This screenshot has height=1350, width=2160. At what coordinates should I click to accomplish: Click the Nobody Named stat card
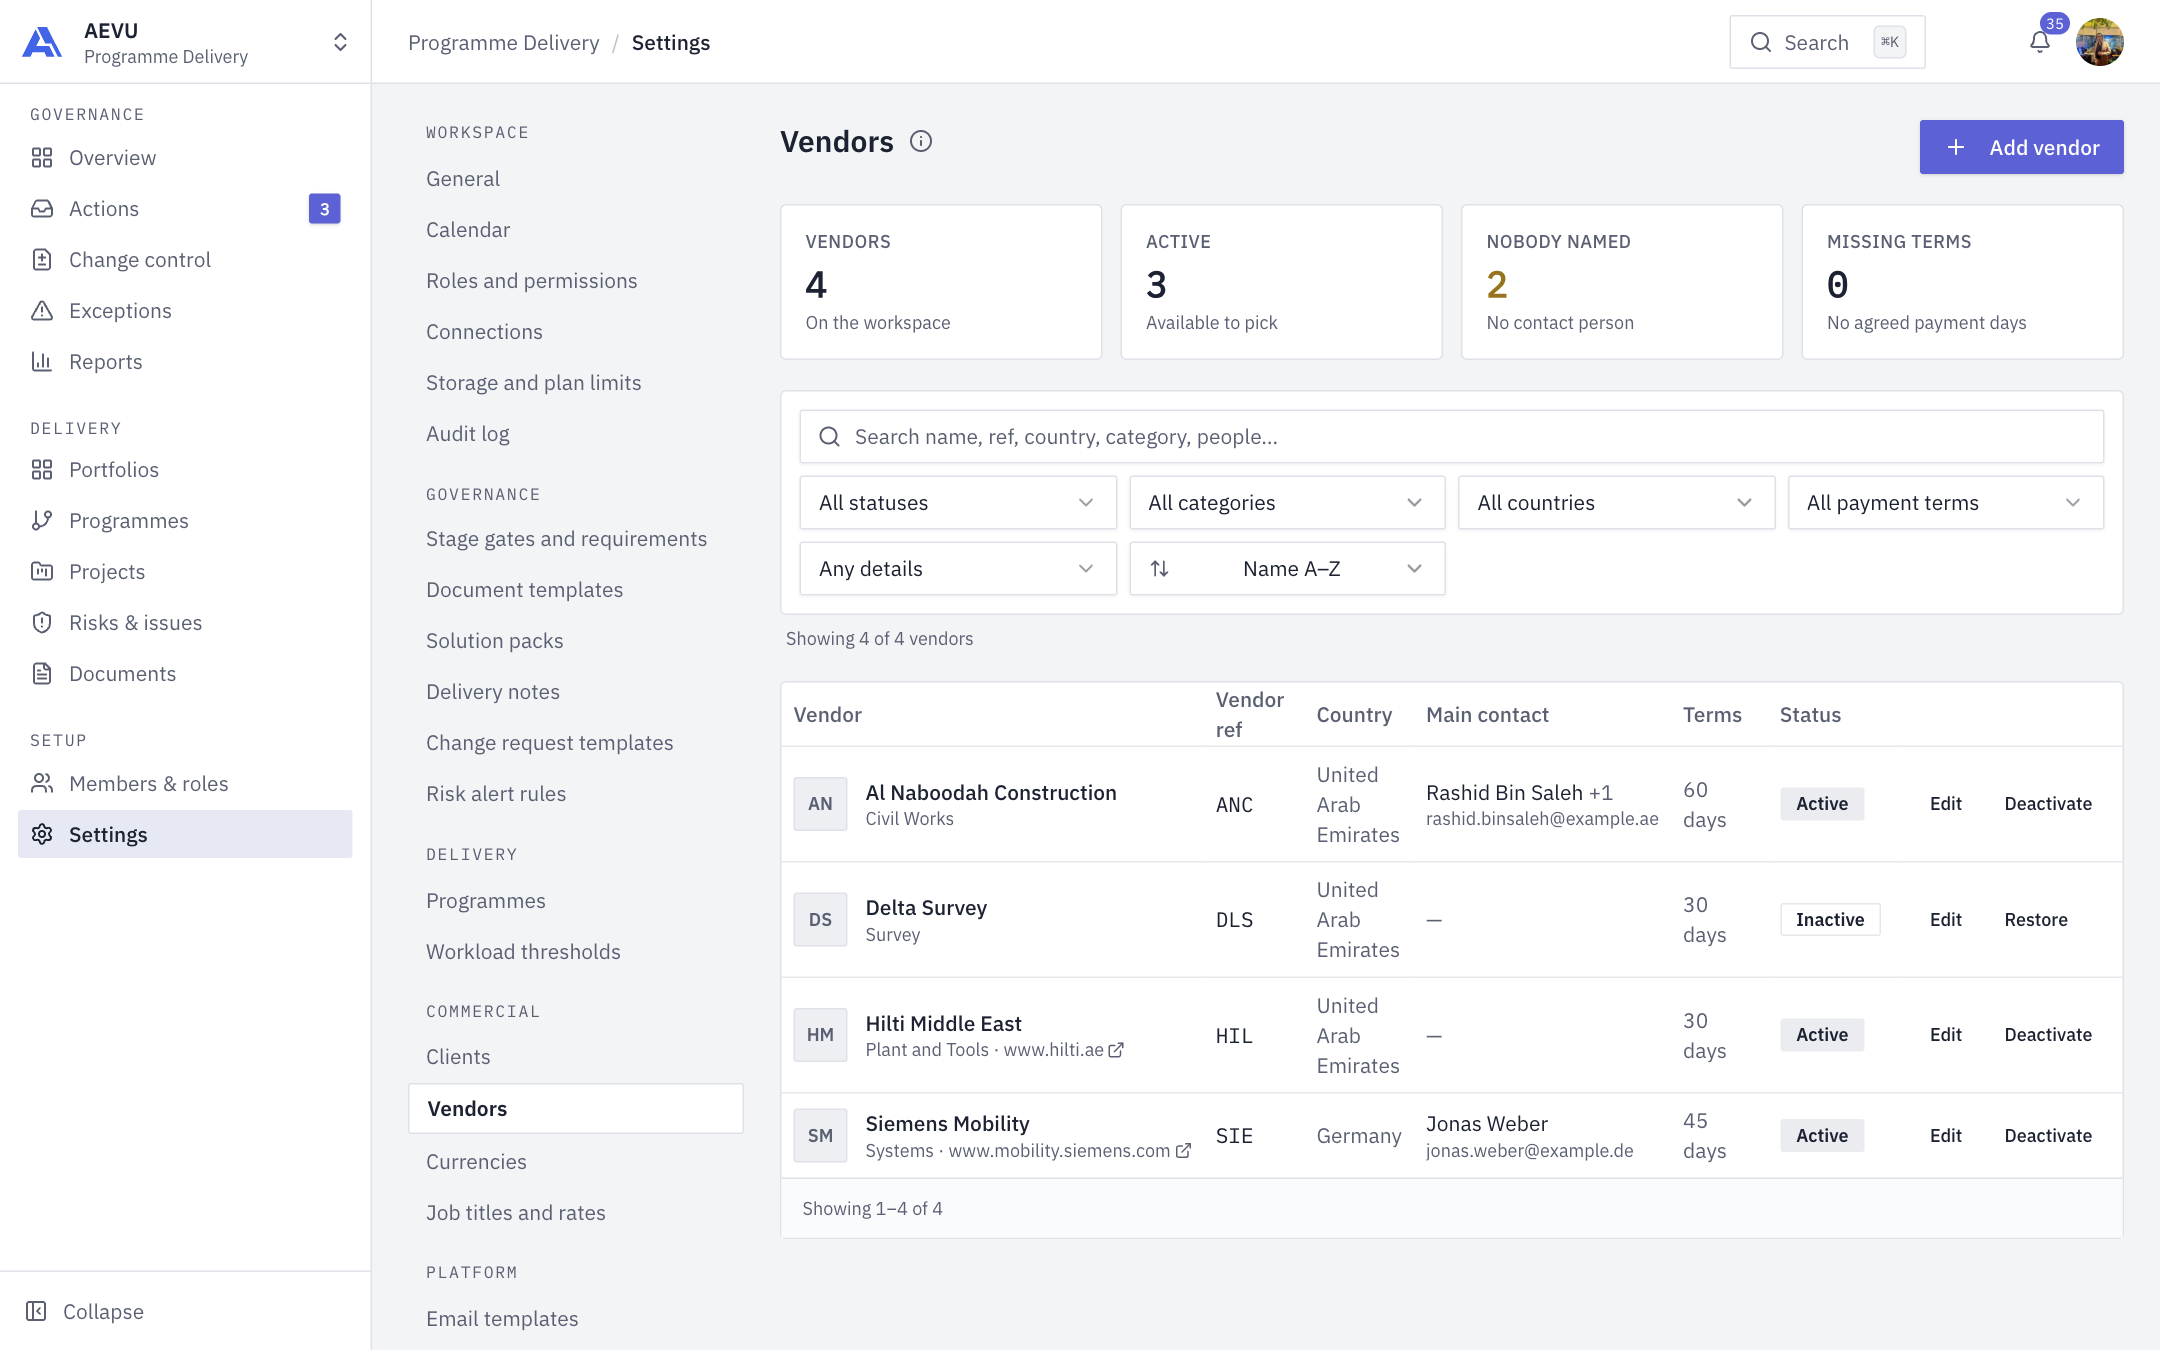[x=1621, y=282]
